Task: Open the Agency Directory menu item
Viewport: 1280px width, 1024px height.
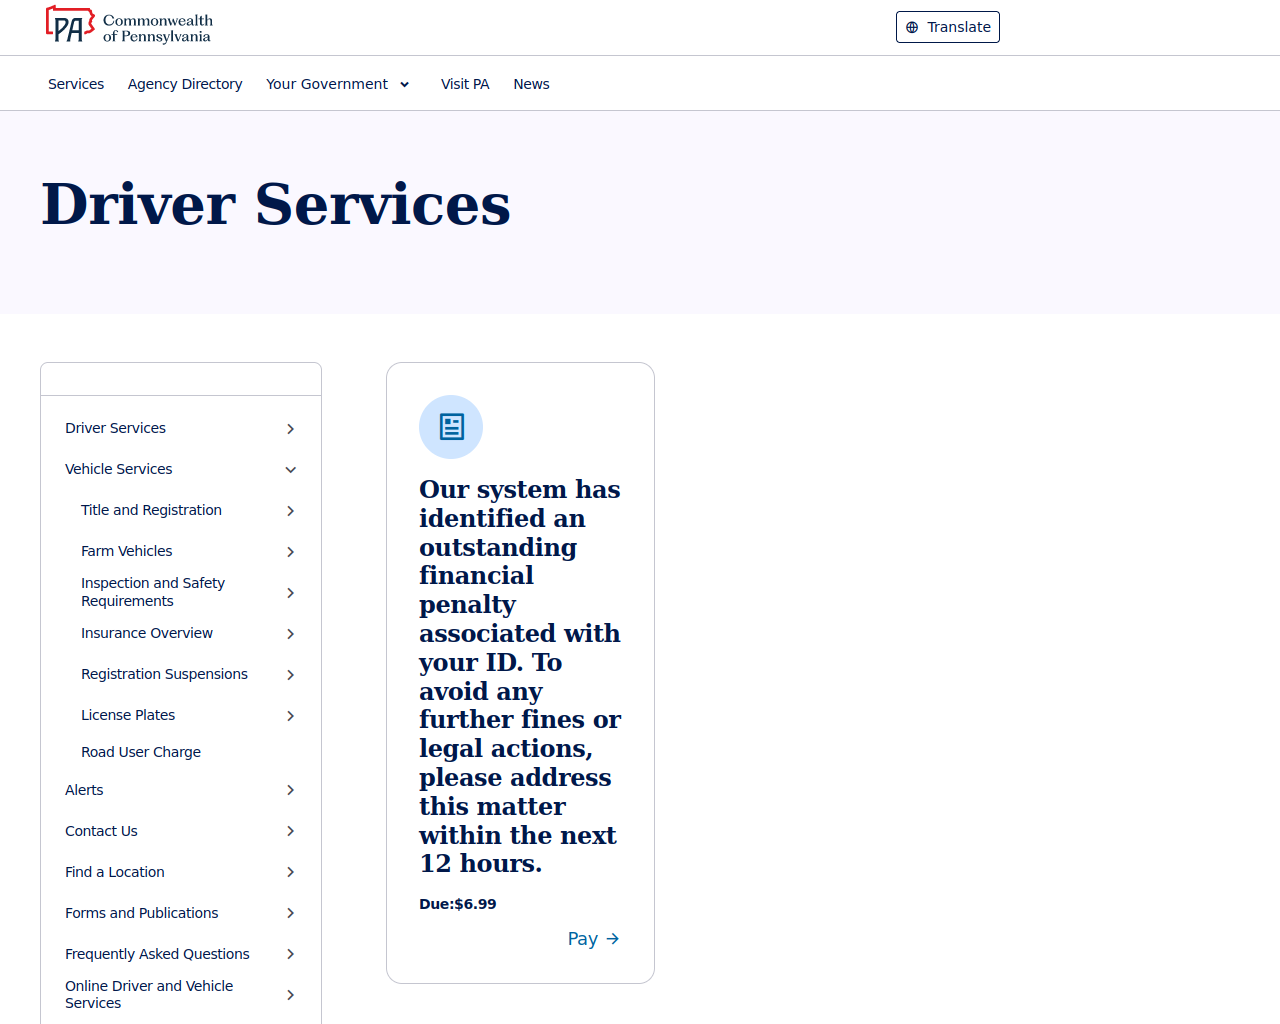Action: coord(185,84)
